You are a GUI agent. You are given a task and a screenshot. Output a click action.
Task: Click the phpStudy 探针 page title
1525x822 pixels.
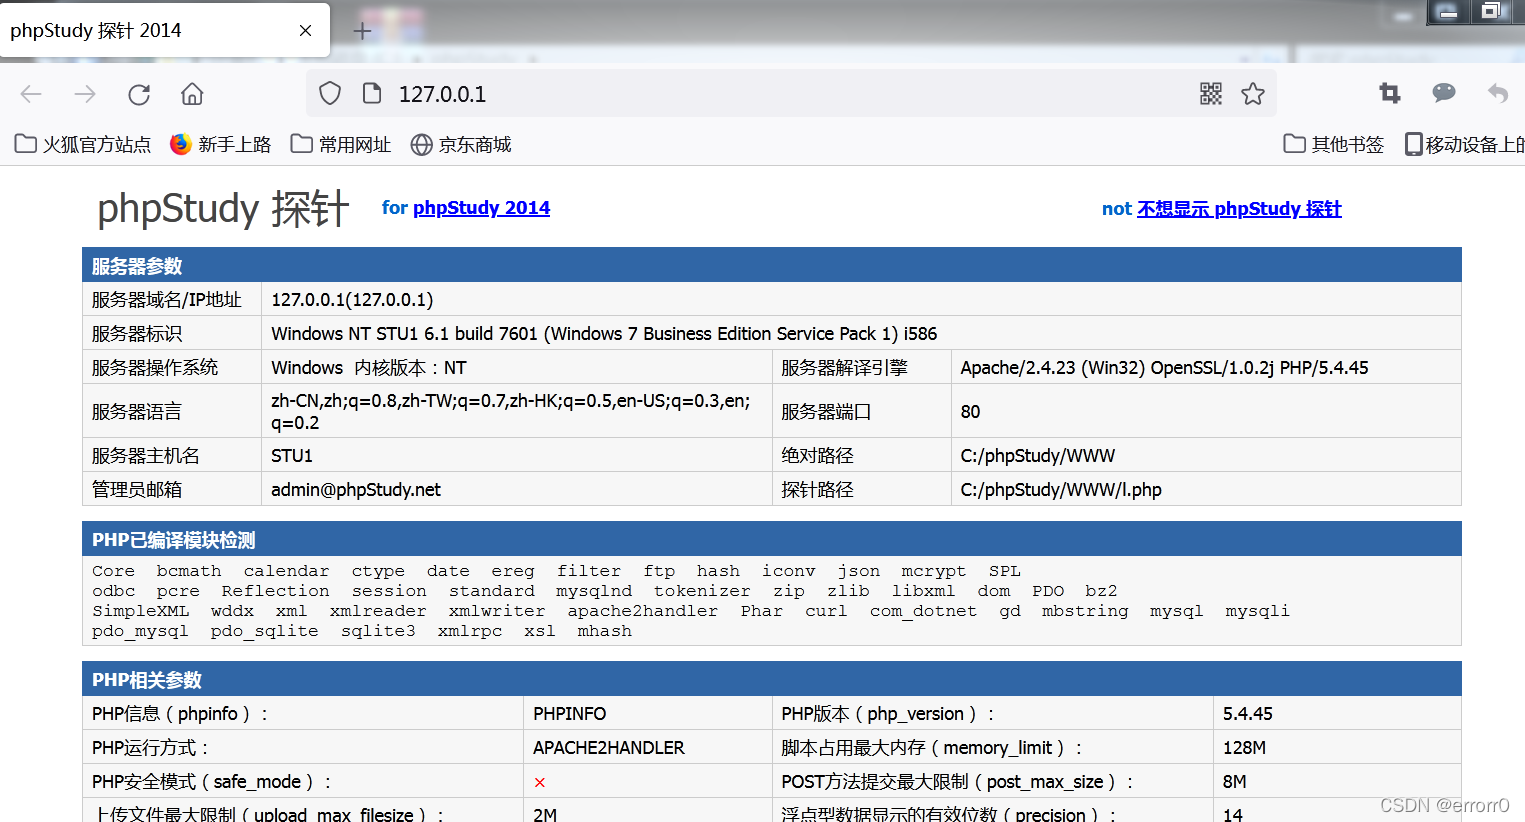tap(223, 208)
